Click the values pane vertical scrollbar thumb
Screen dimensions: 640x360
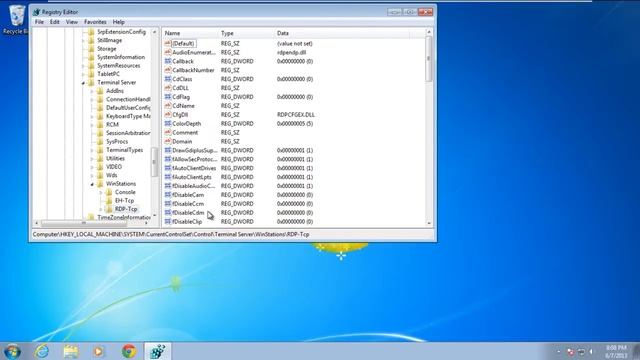[x=429, y=59]
